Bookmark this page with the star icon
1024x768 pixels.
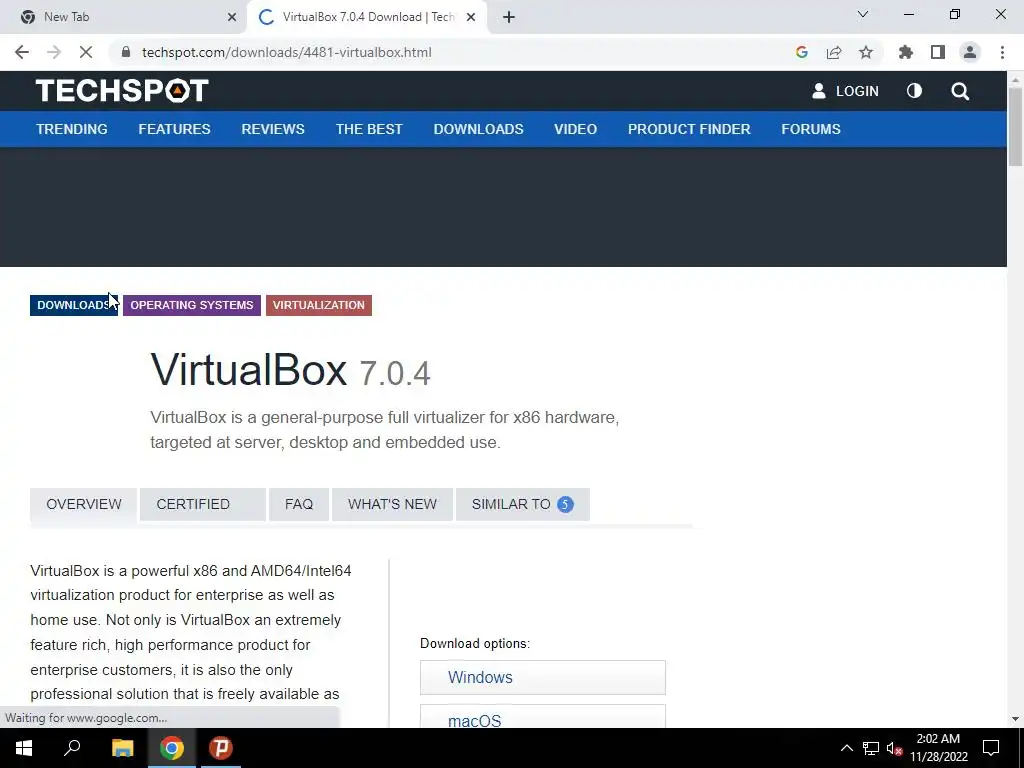866,52
